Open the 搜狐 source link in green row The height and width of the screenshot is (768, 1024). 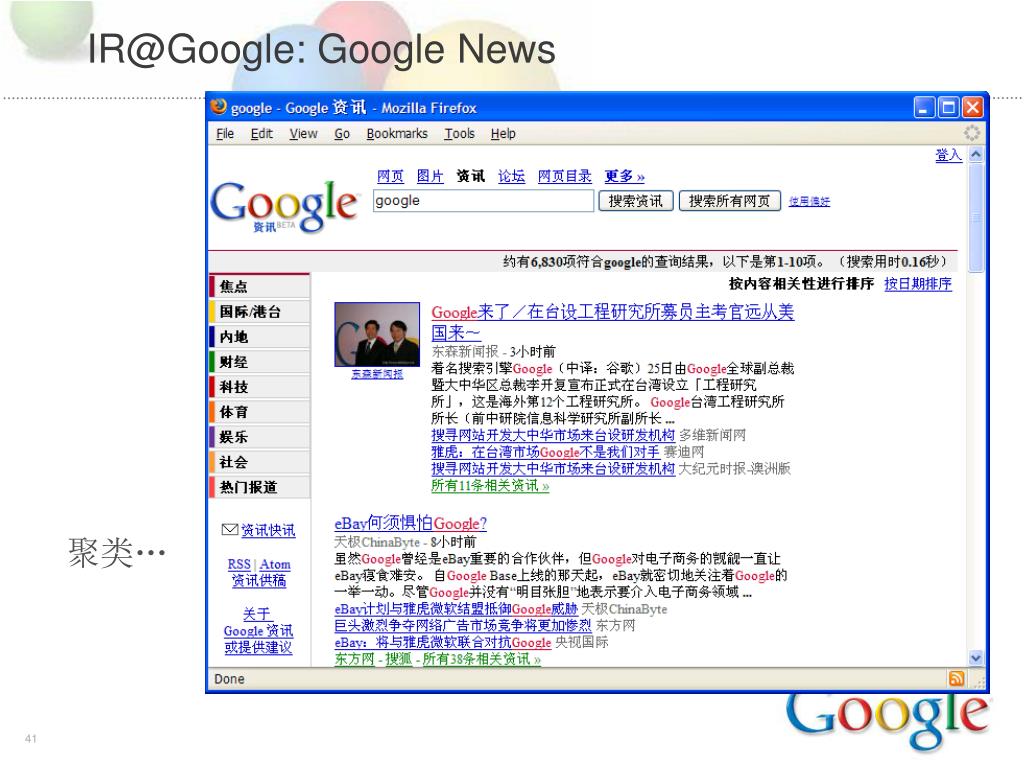pyautogui.click(x=398, y=659)
